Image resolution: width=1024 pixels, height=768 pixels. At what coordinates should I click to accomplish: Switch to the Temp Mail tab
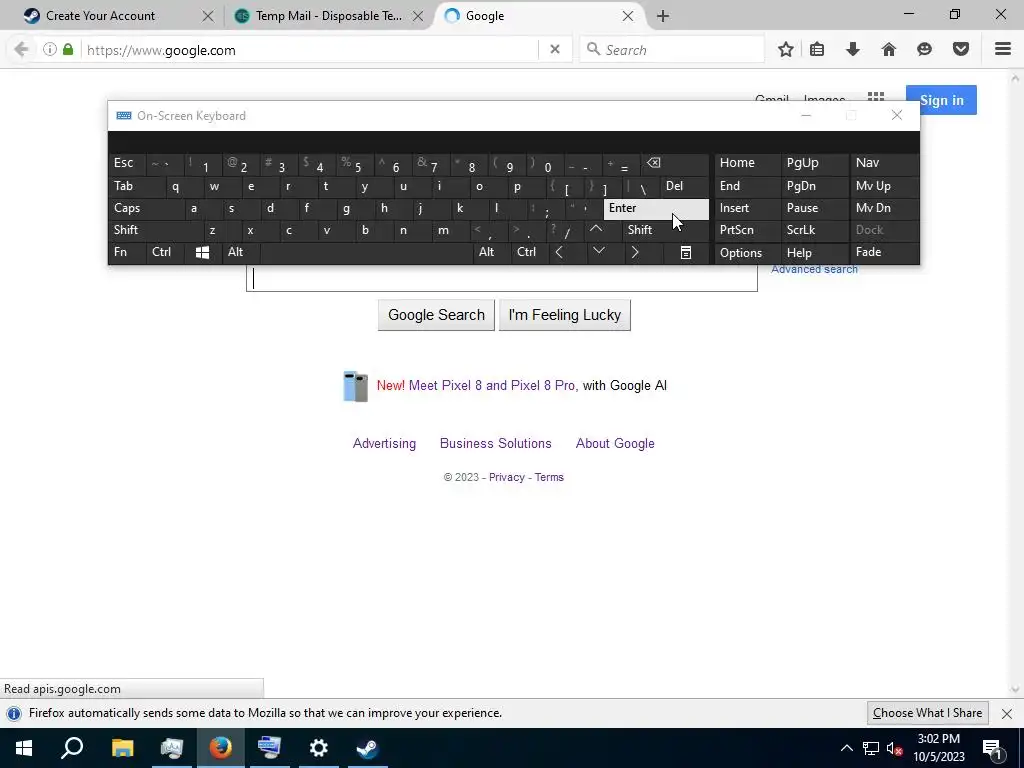pyautogui.click(x=328, y=16)
